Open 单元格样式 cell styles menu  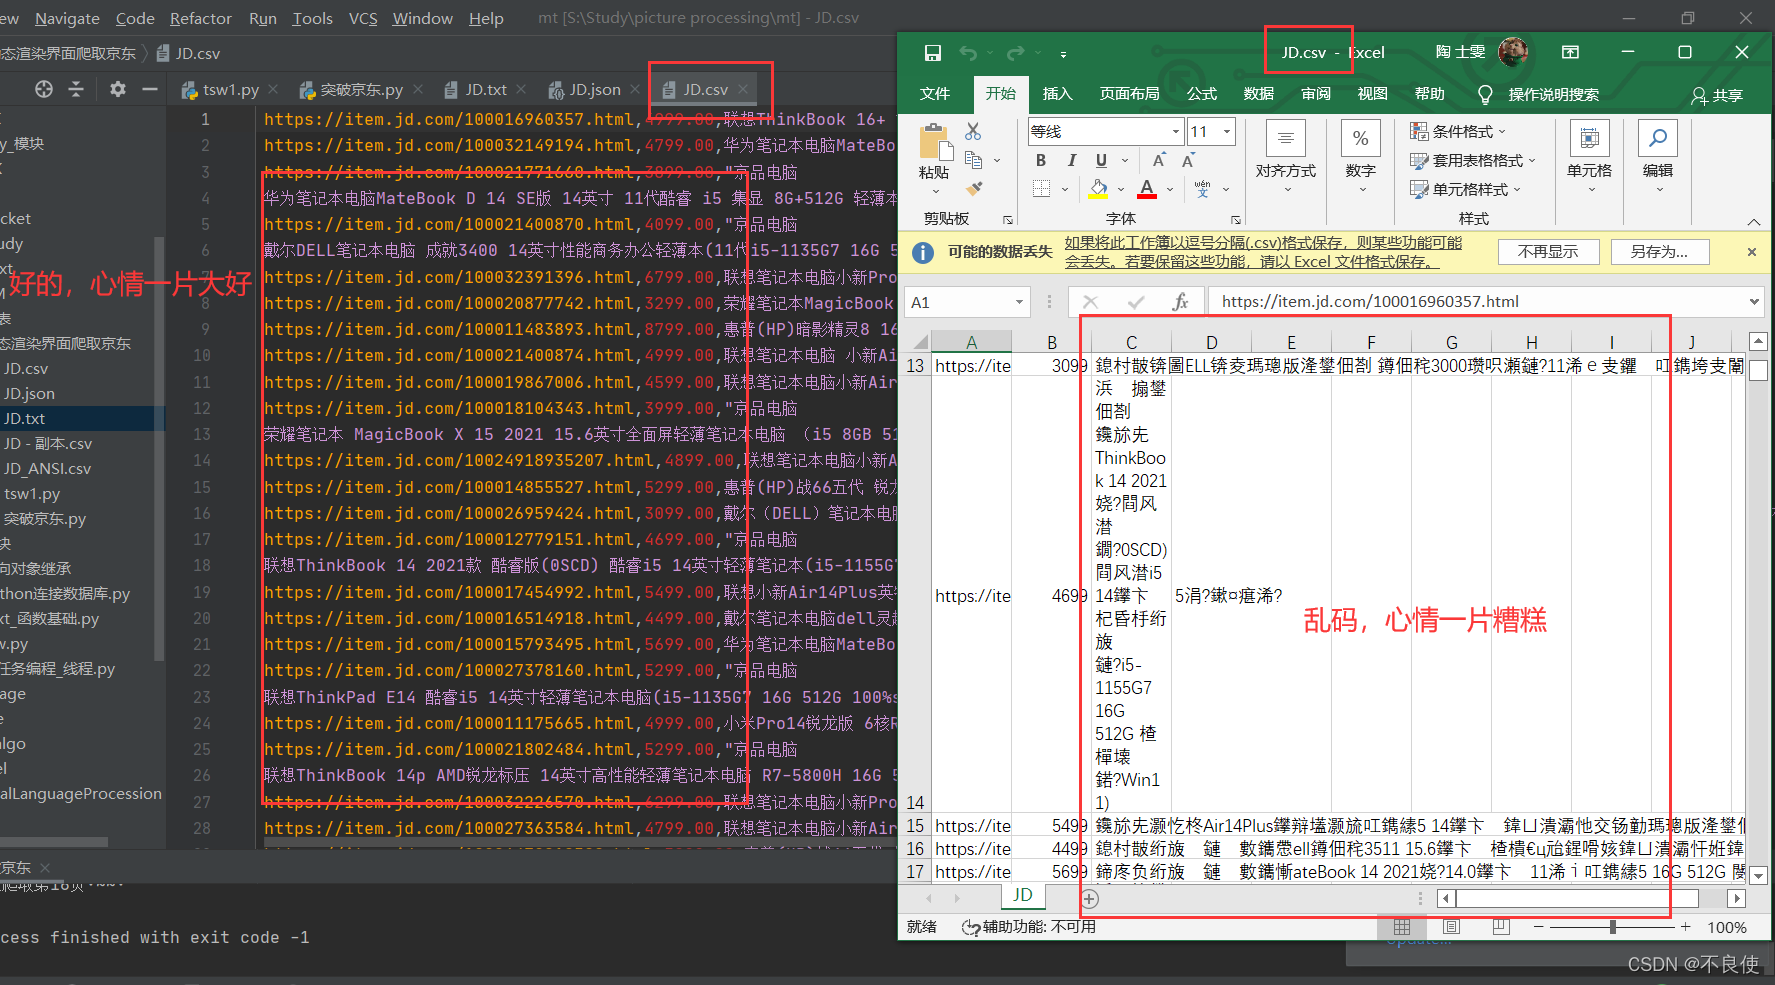coord(1465,188)
